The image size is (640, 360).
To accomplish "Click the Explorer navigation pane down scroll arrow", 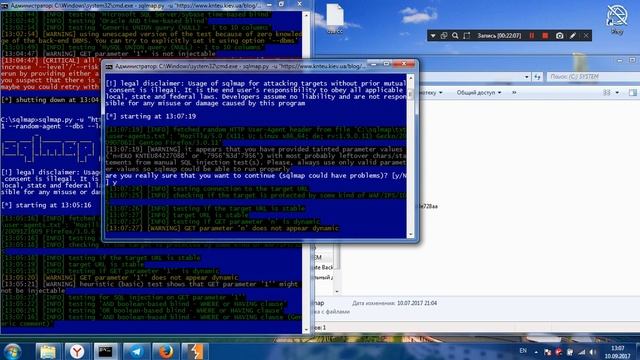I will (337, 291).
